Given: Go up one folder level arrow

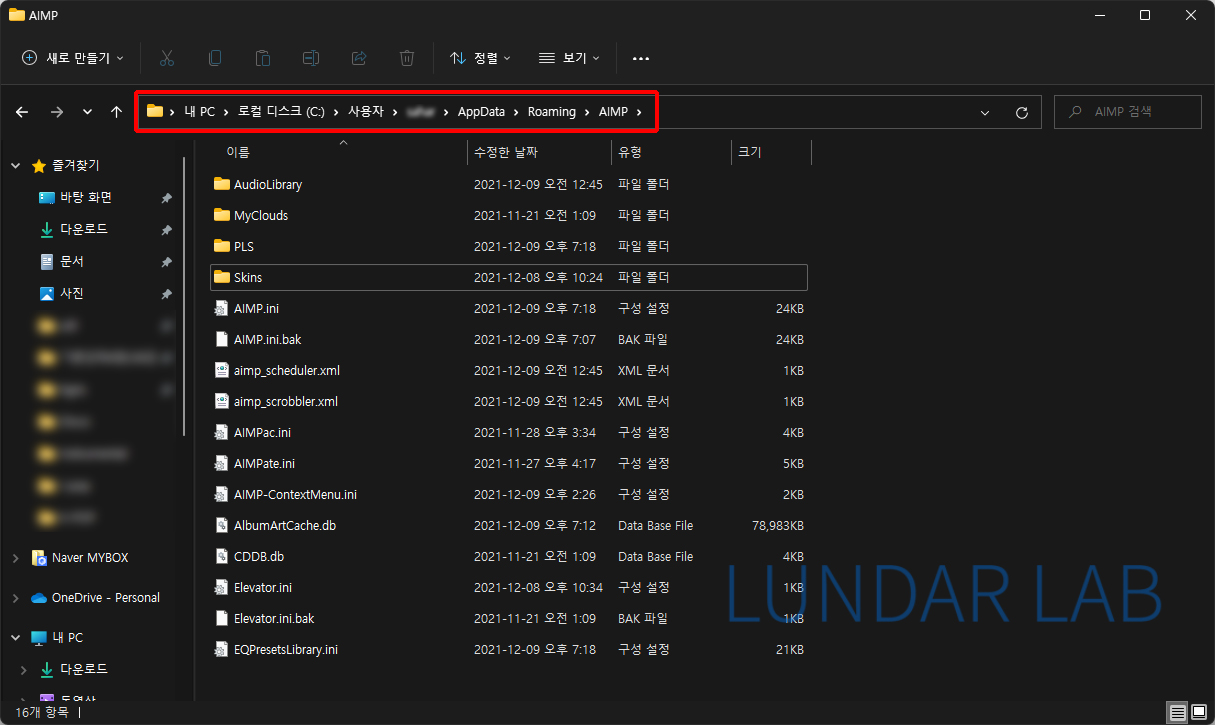Looking at the screenshot, I should pos(116,112).
